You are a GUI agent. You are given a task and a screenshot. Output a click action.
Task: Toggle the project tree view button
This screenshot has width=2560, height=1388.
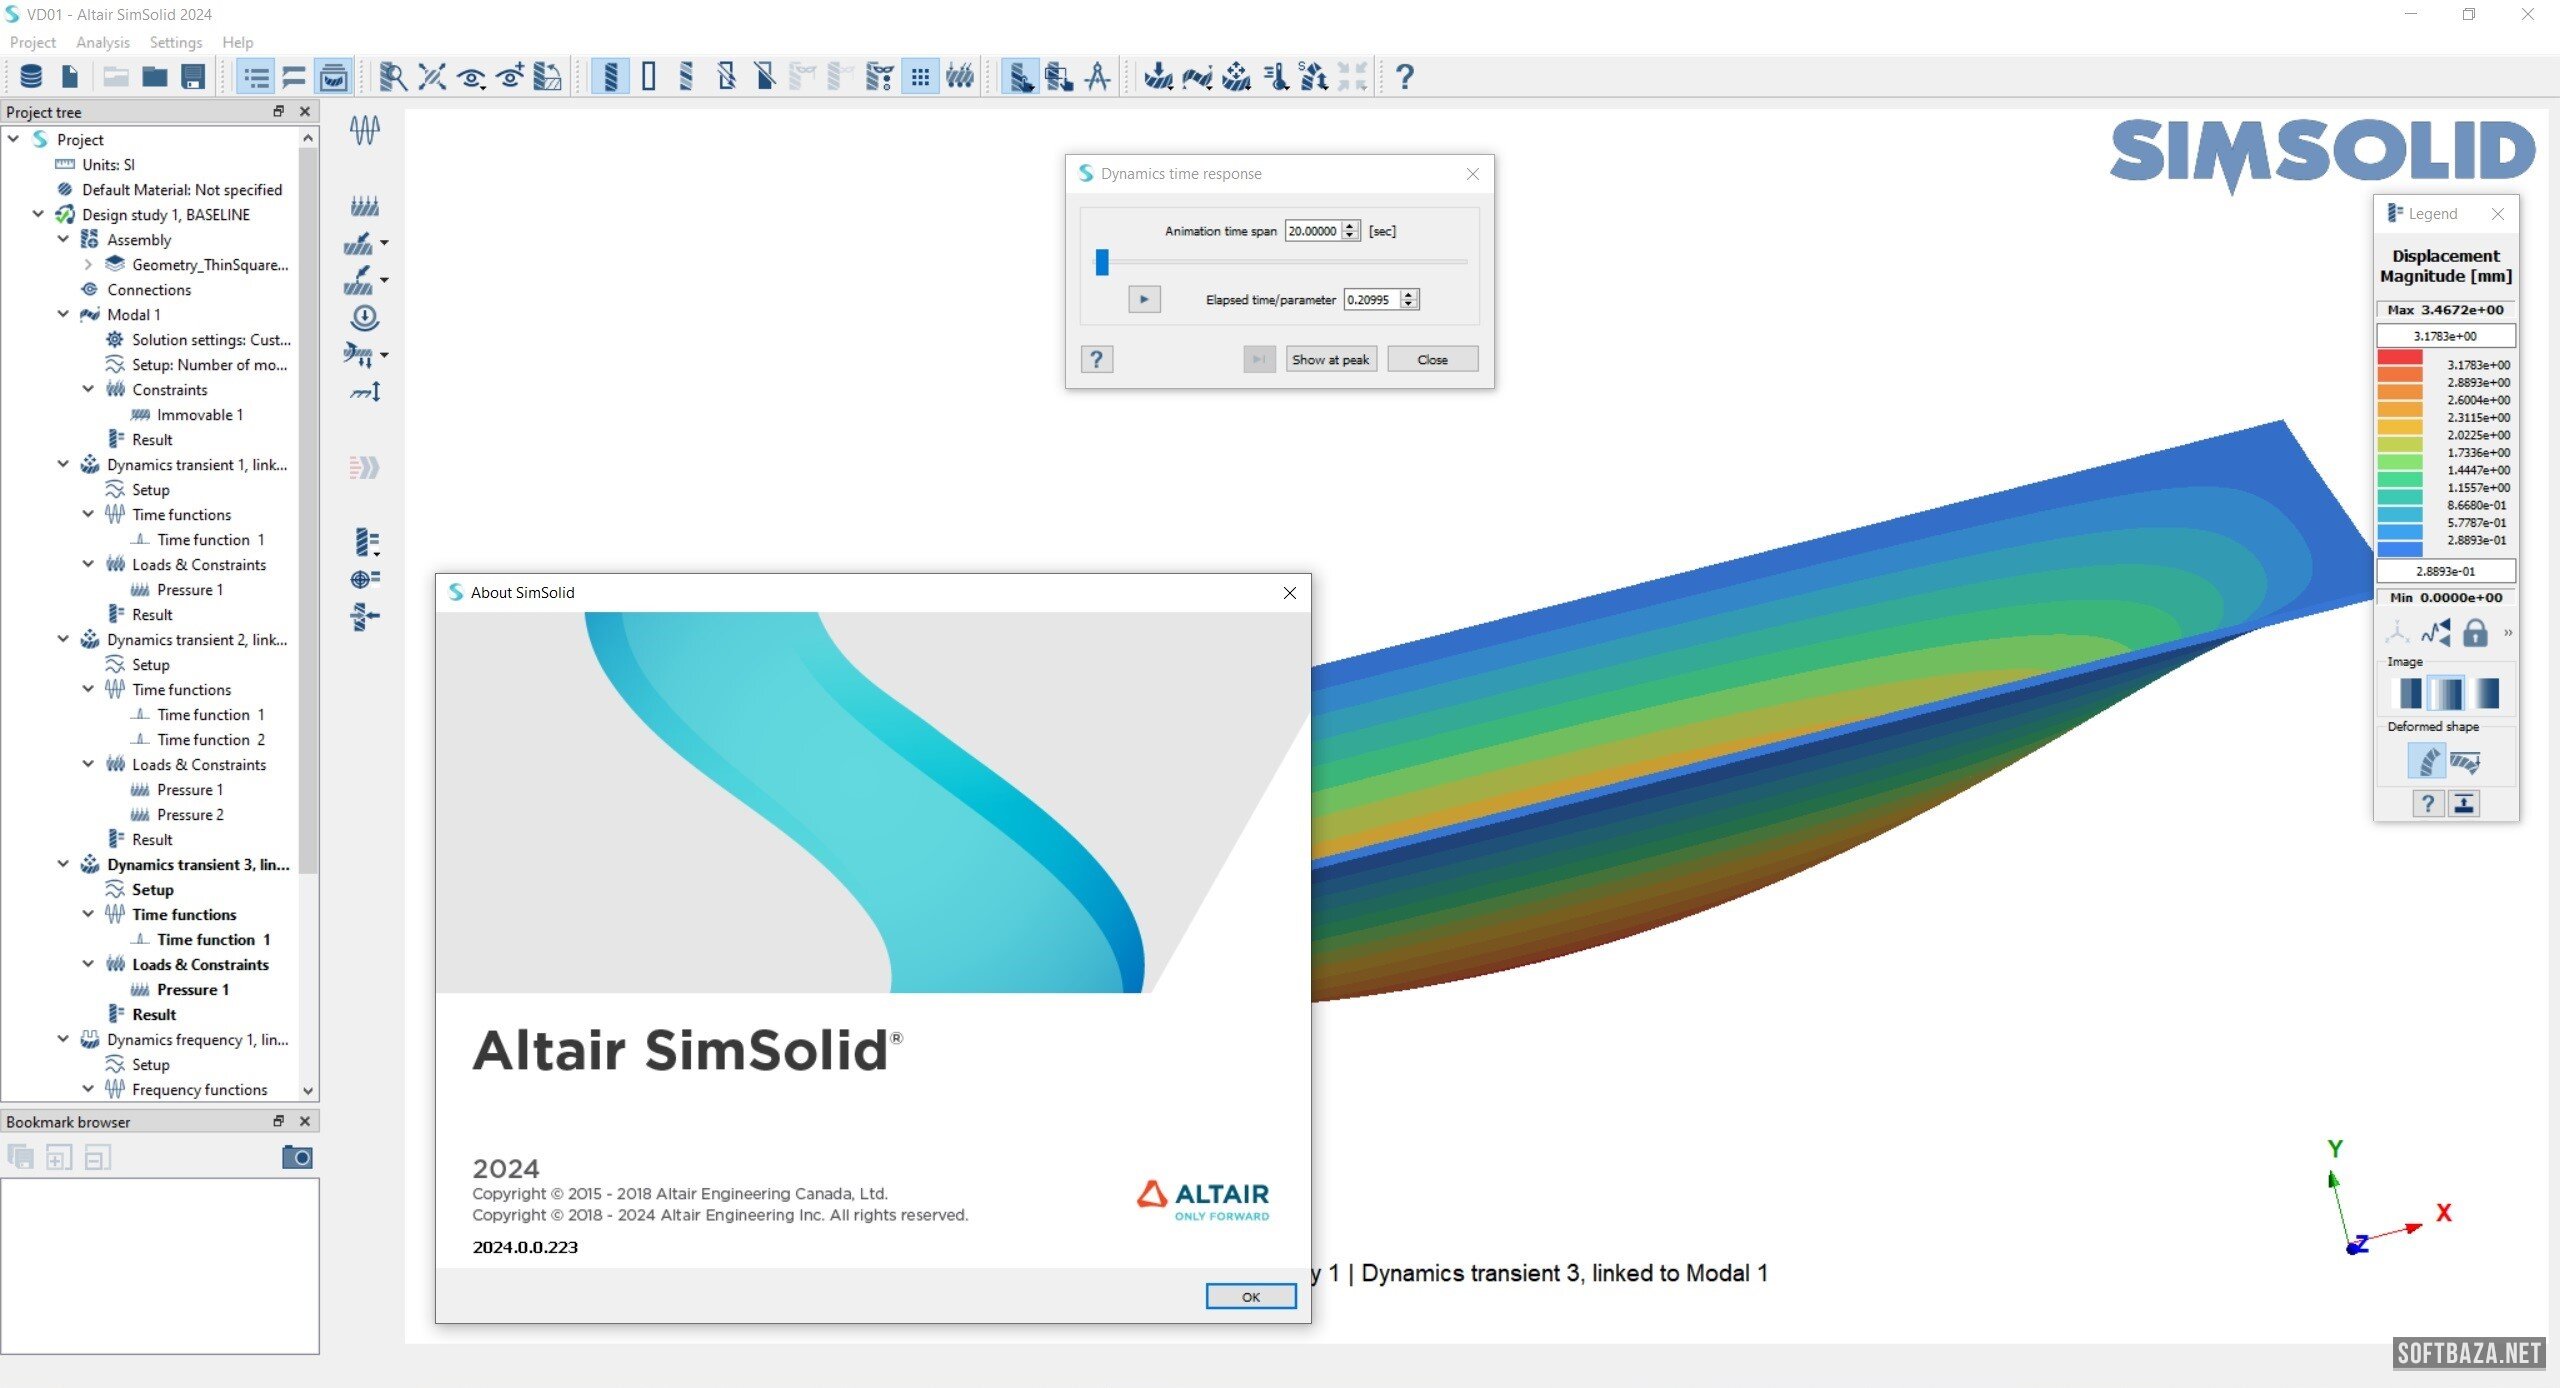(x=256, y=77)
